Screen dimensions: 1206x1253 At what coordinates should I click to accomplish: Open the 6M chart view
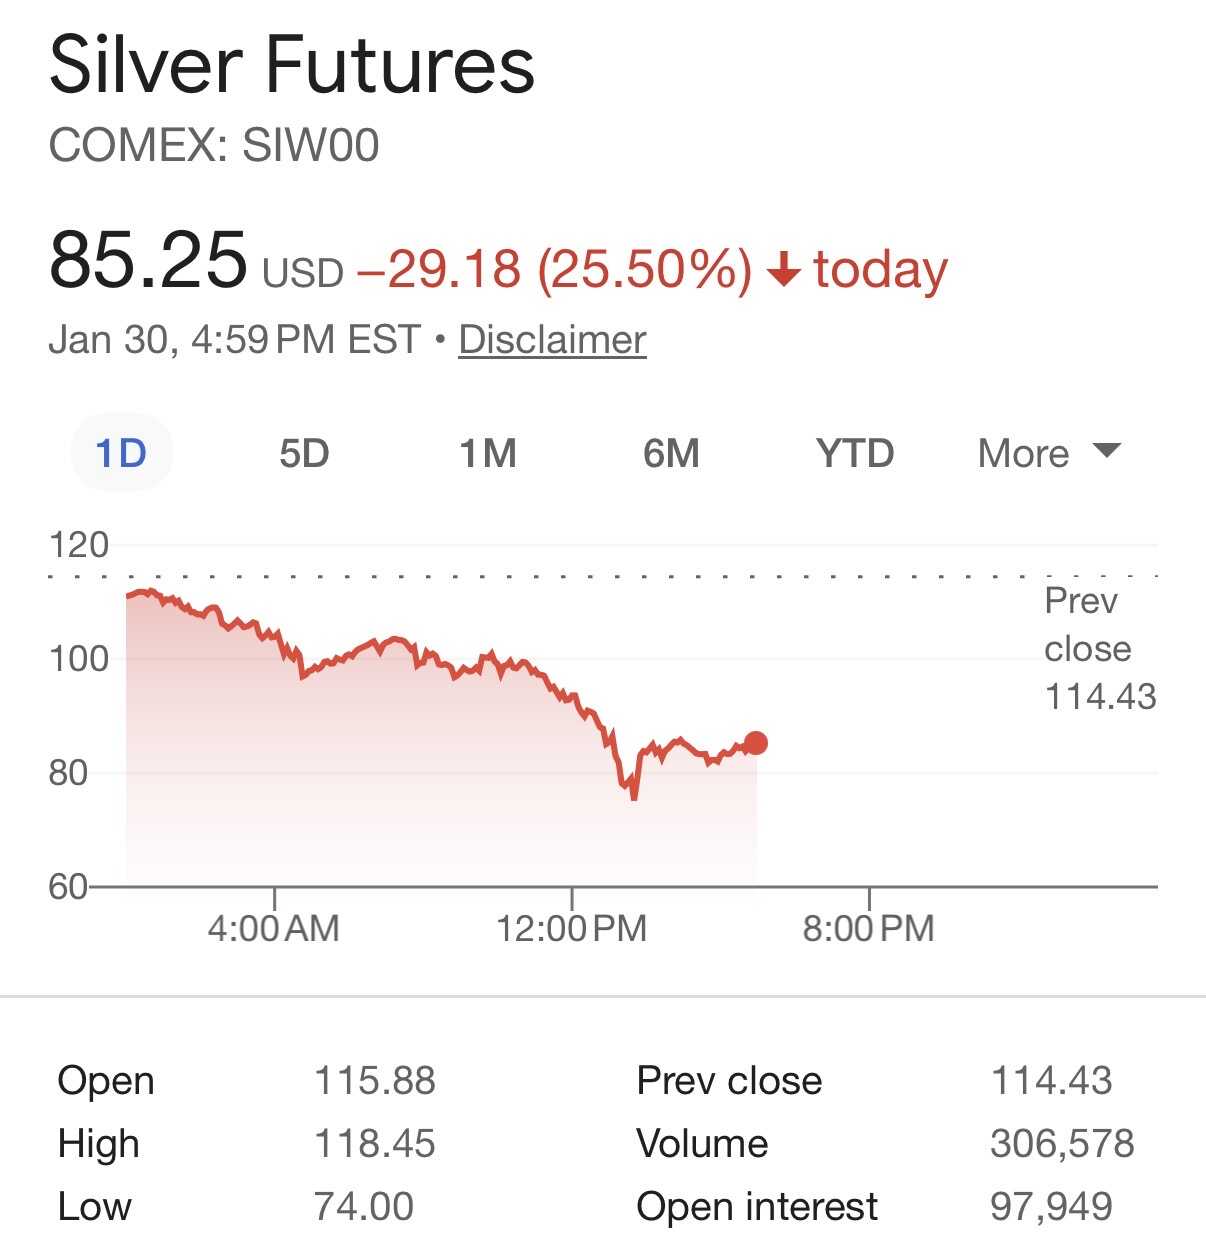(671, 454)
